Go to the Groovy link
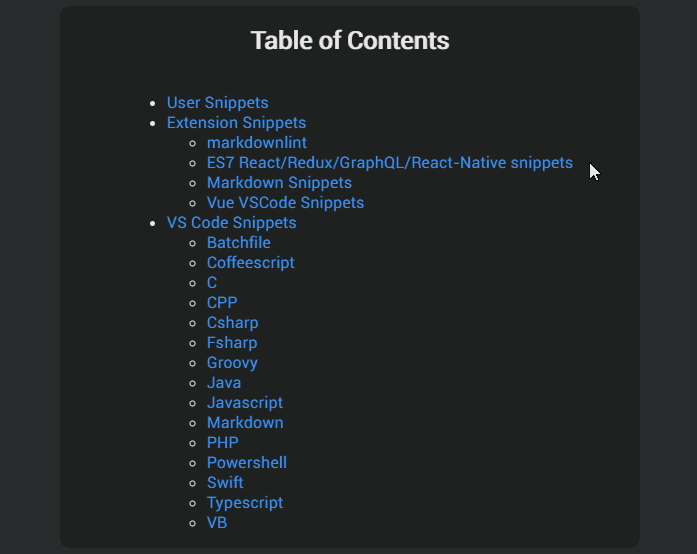 tap(232, 363)
